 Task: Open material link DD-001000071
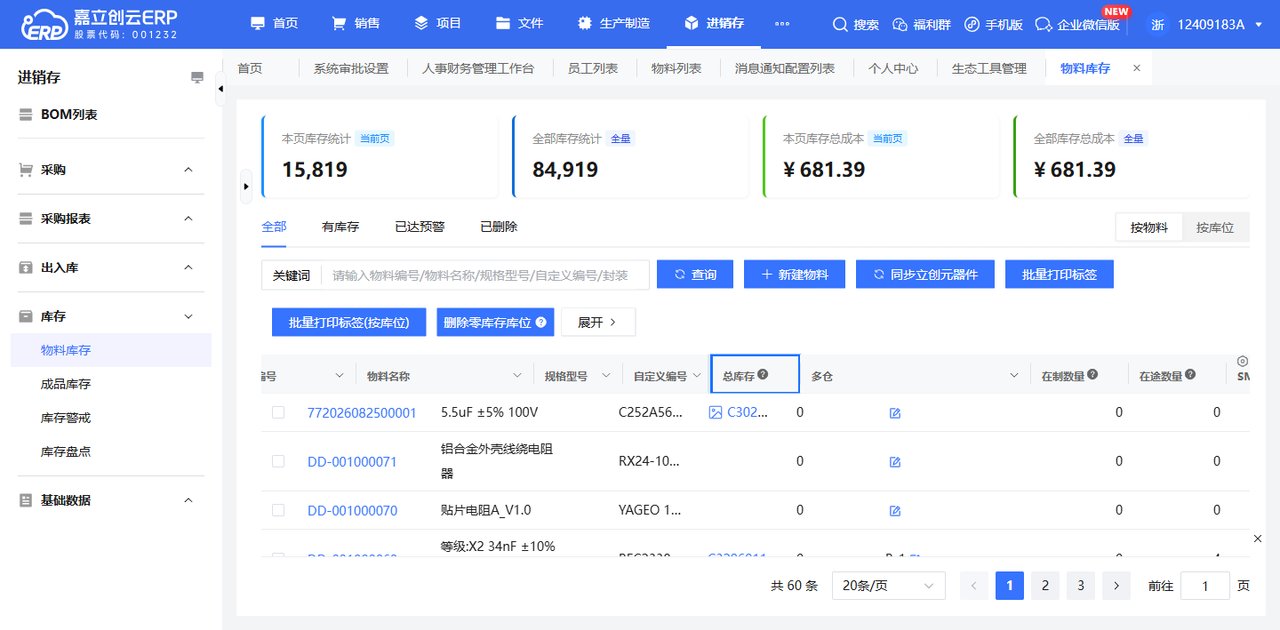point(352,462)
